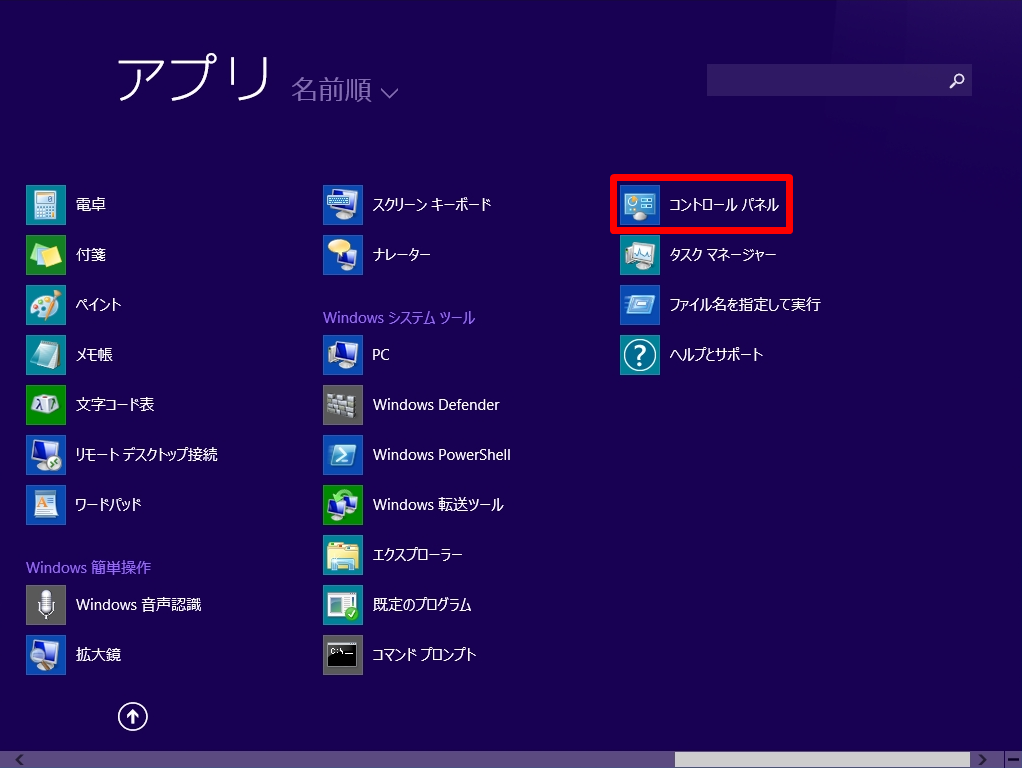Open the メモ帳 notepad icon

click(x=46, y=355)
